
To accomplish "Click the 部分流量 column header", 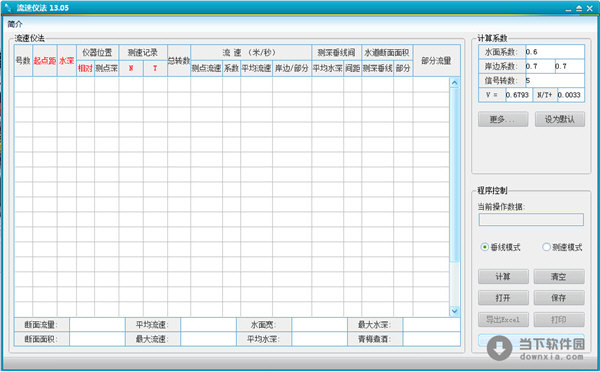I will tap(436, 60).
